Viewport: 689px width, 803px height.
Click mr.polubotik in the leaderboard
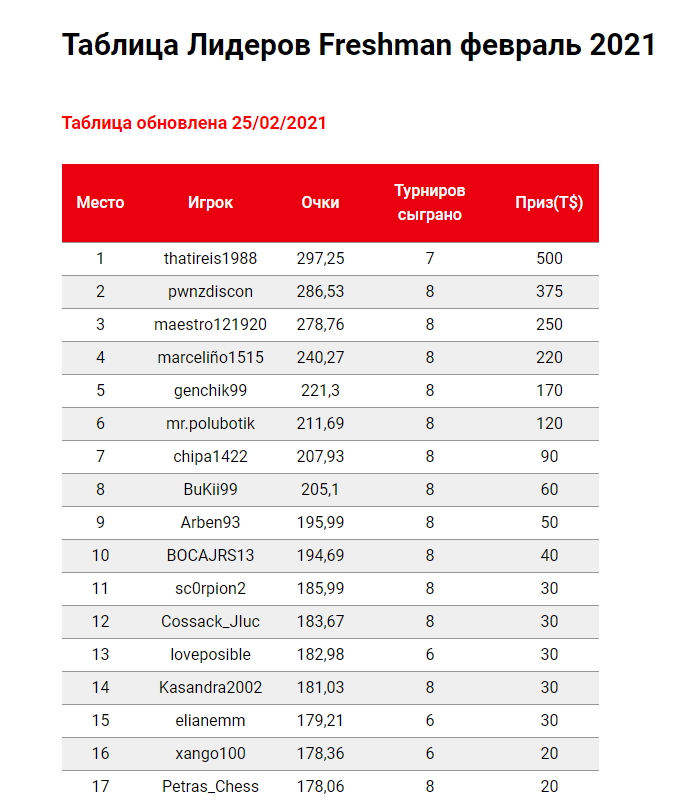211,424
